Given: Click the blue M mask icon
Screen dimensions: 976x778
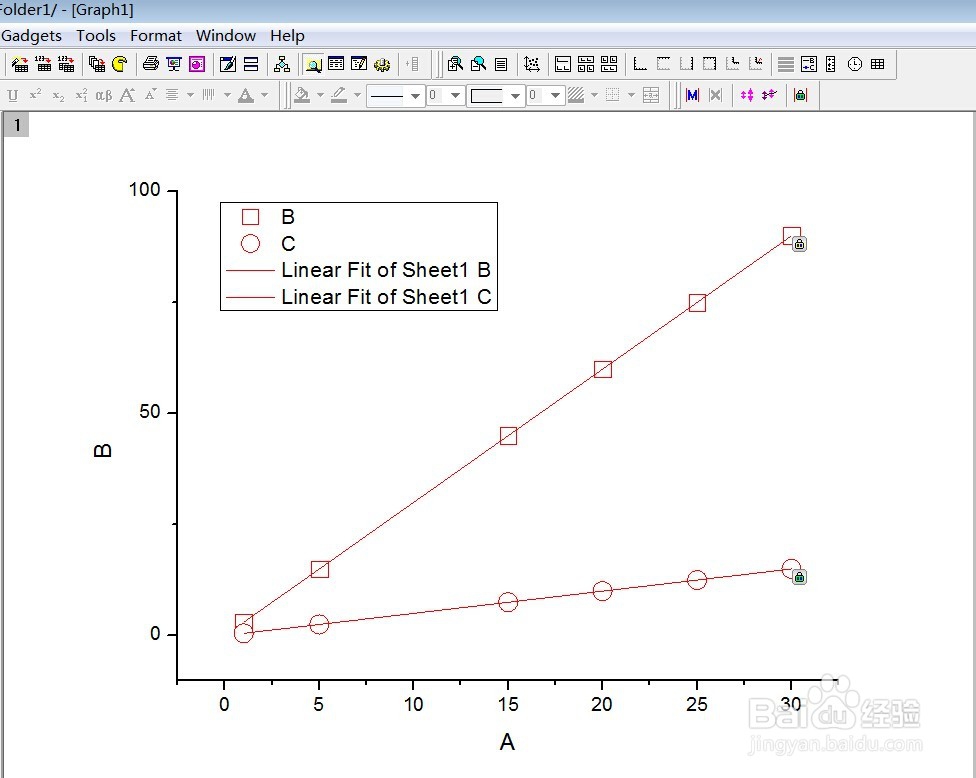Looking at the screenshot, I should click(x=692, y=95).
